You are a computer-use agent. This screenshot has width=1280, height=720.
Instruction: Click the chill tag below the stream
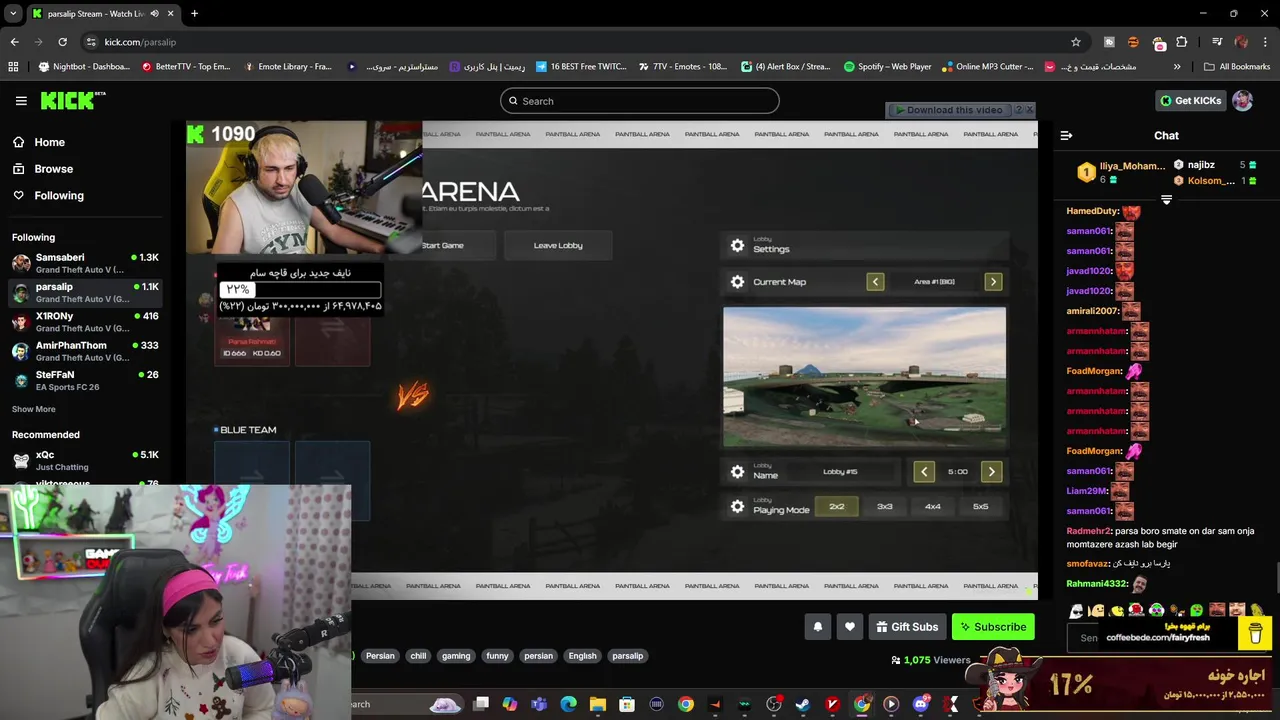(x=418, y=656)
